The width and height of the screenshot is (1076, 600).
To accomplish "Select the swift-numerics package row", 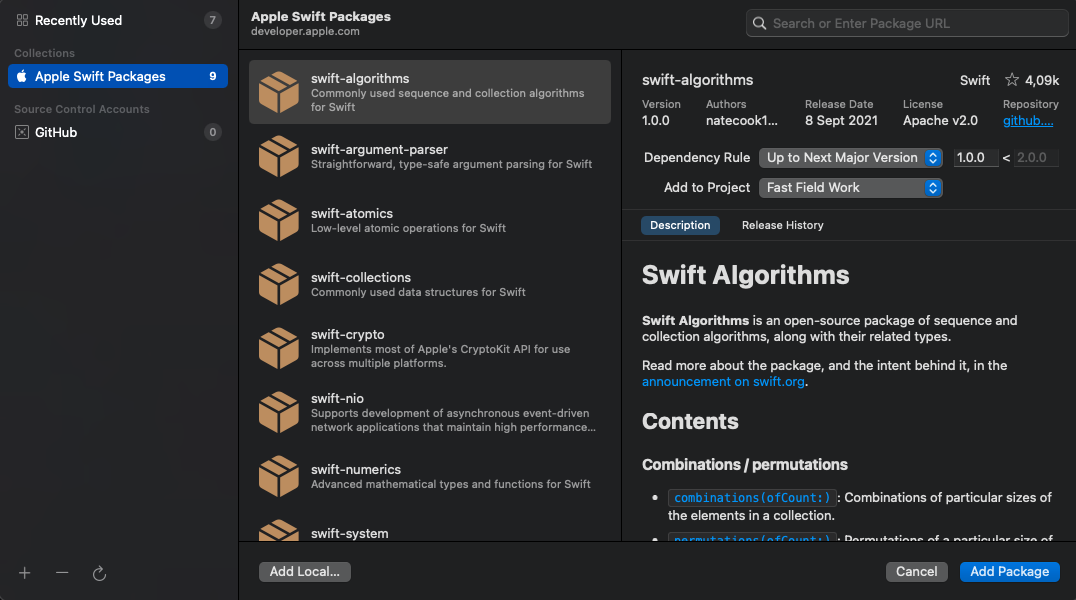I will [x=430, y=476].
